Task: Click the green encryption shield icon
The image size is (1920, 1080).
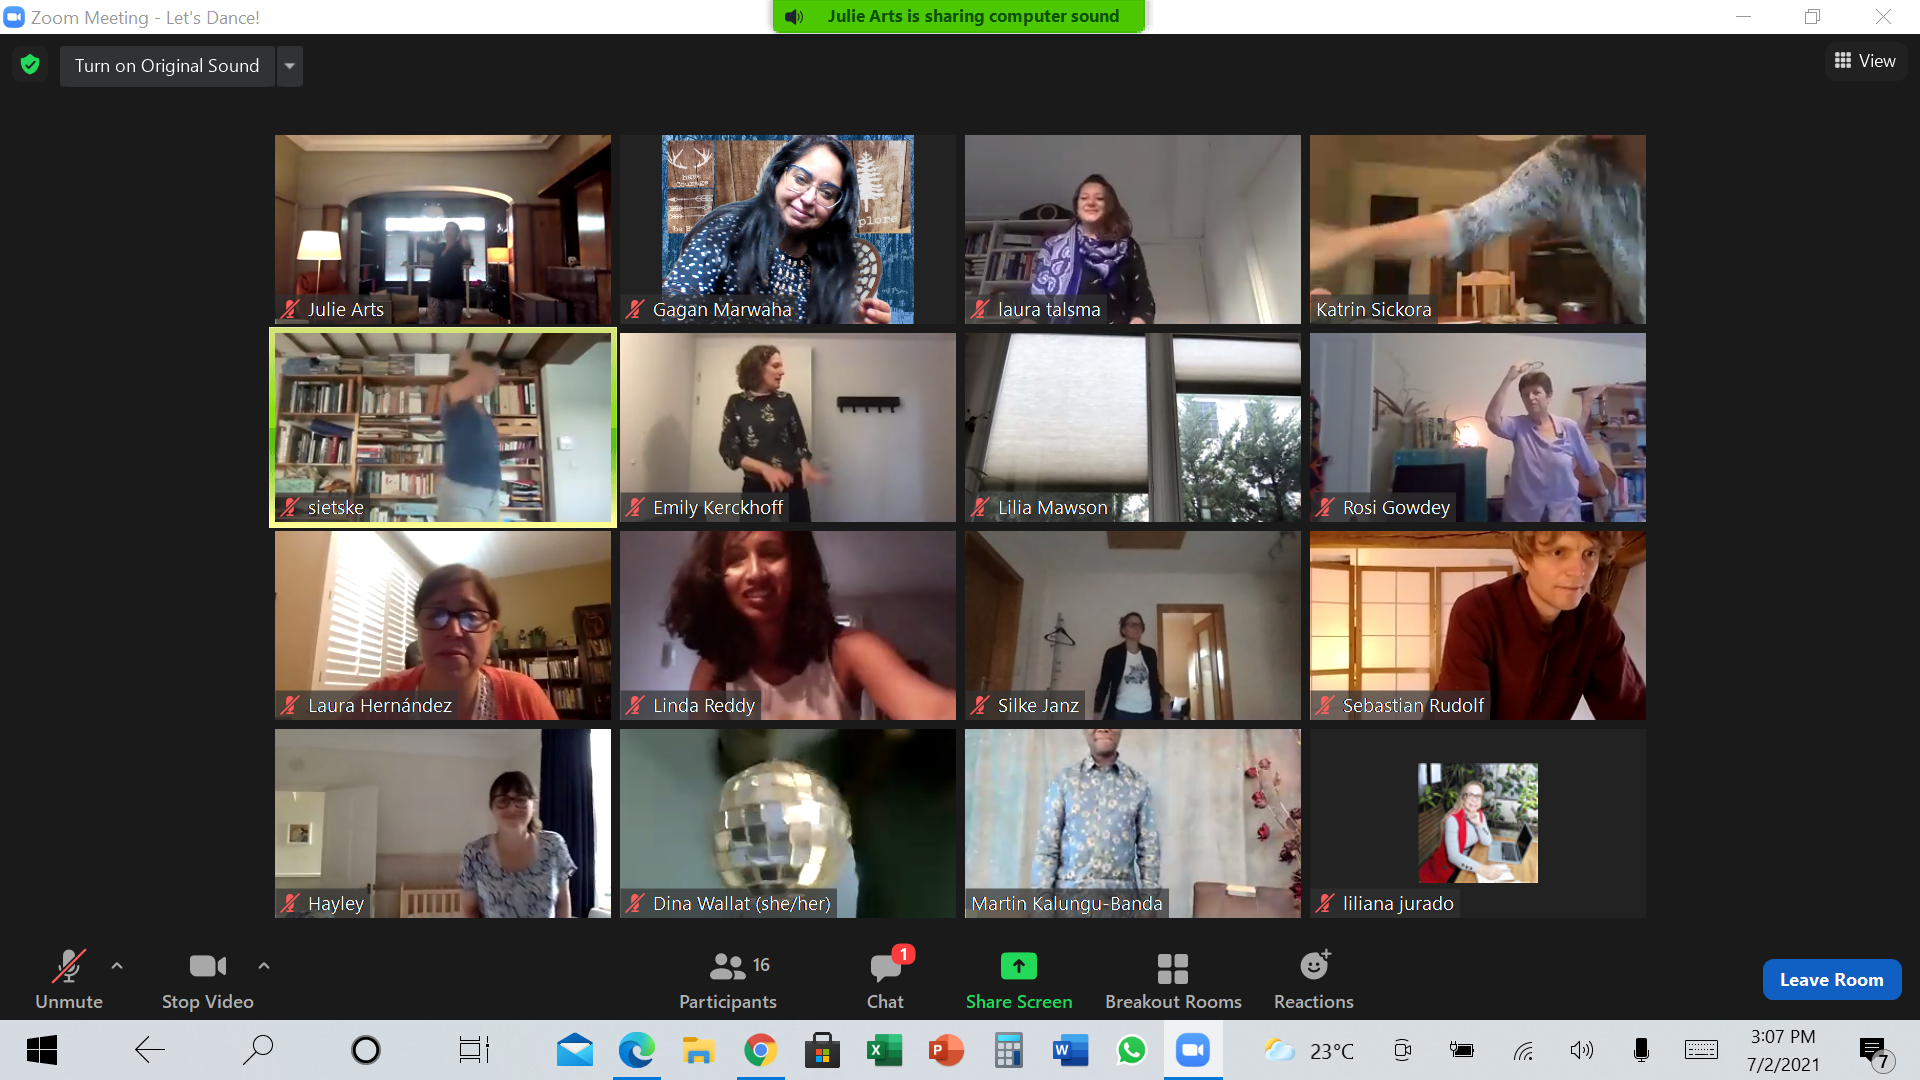Action: tap(30, 65)
